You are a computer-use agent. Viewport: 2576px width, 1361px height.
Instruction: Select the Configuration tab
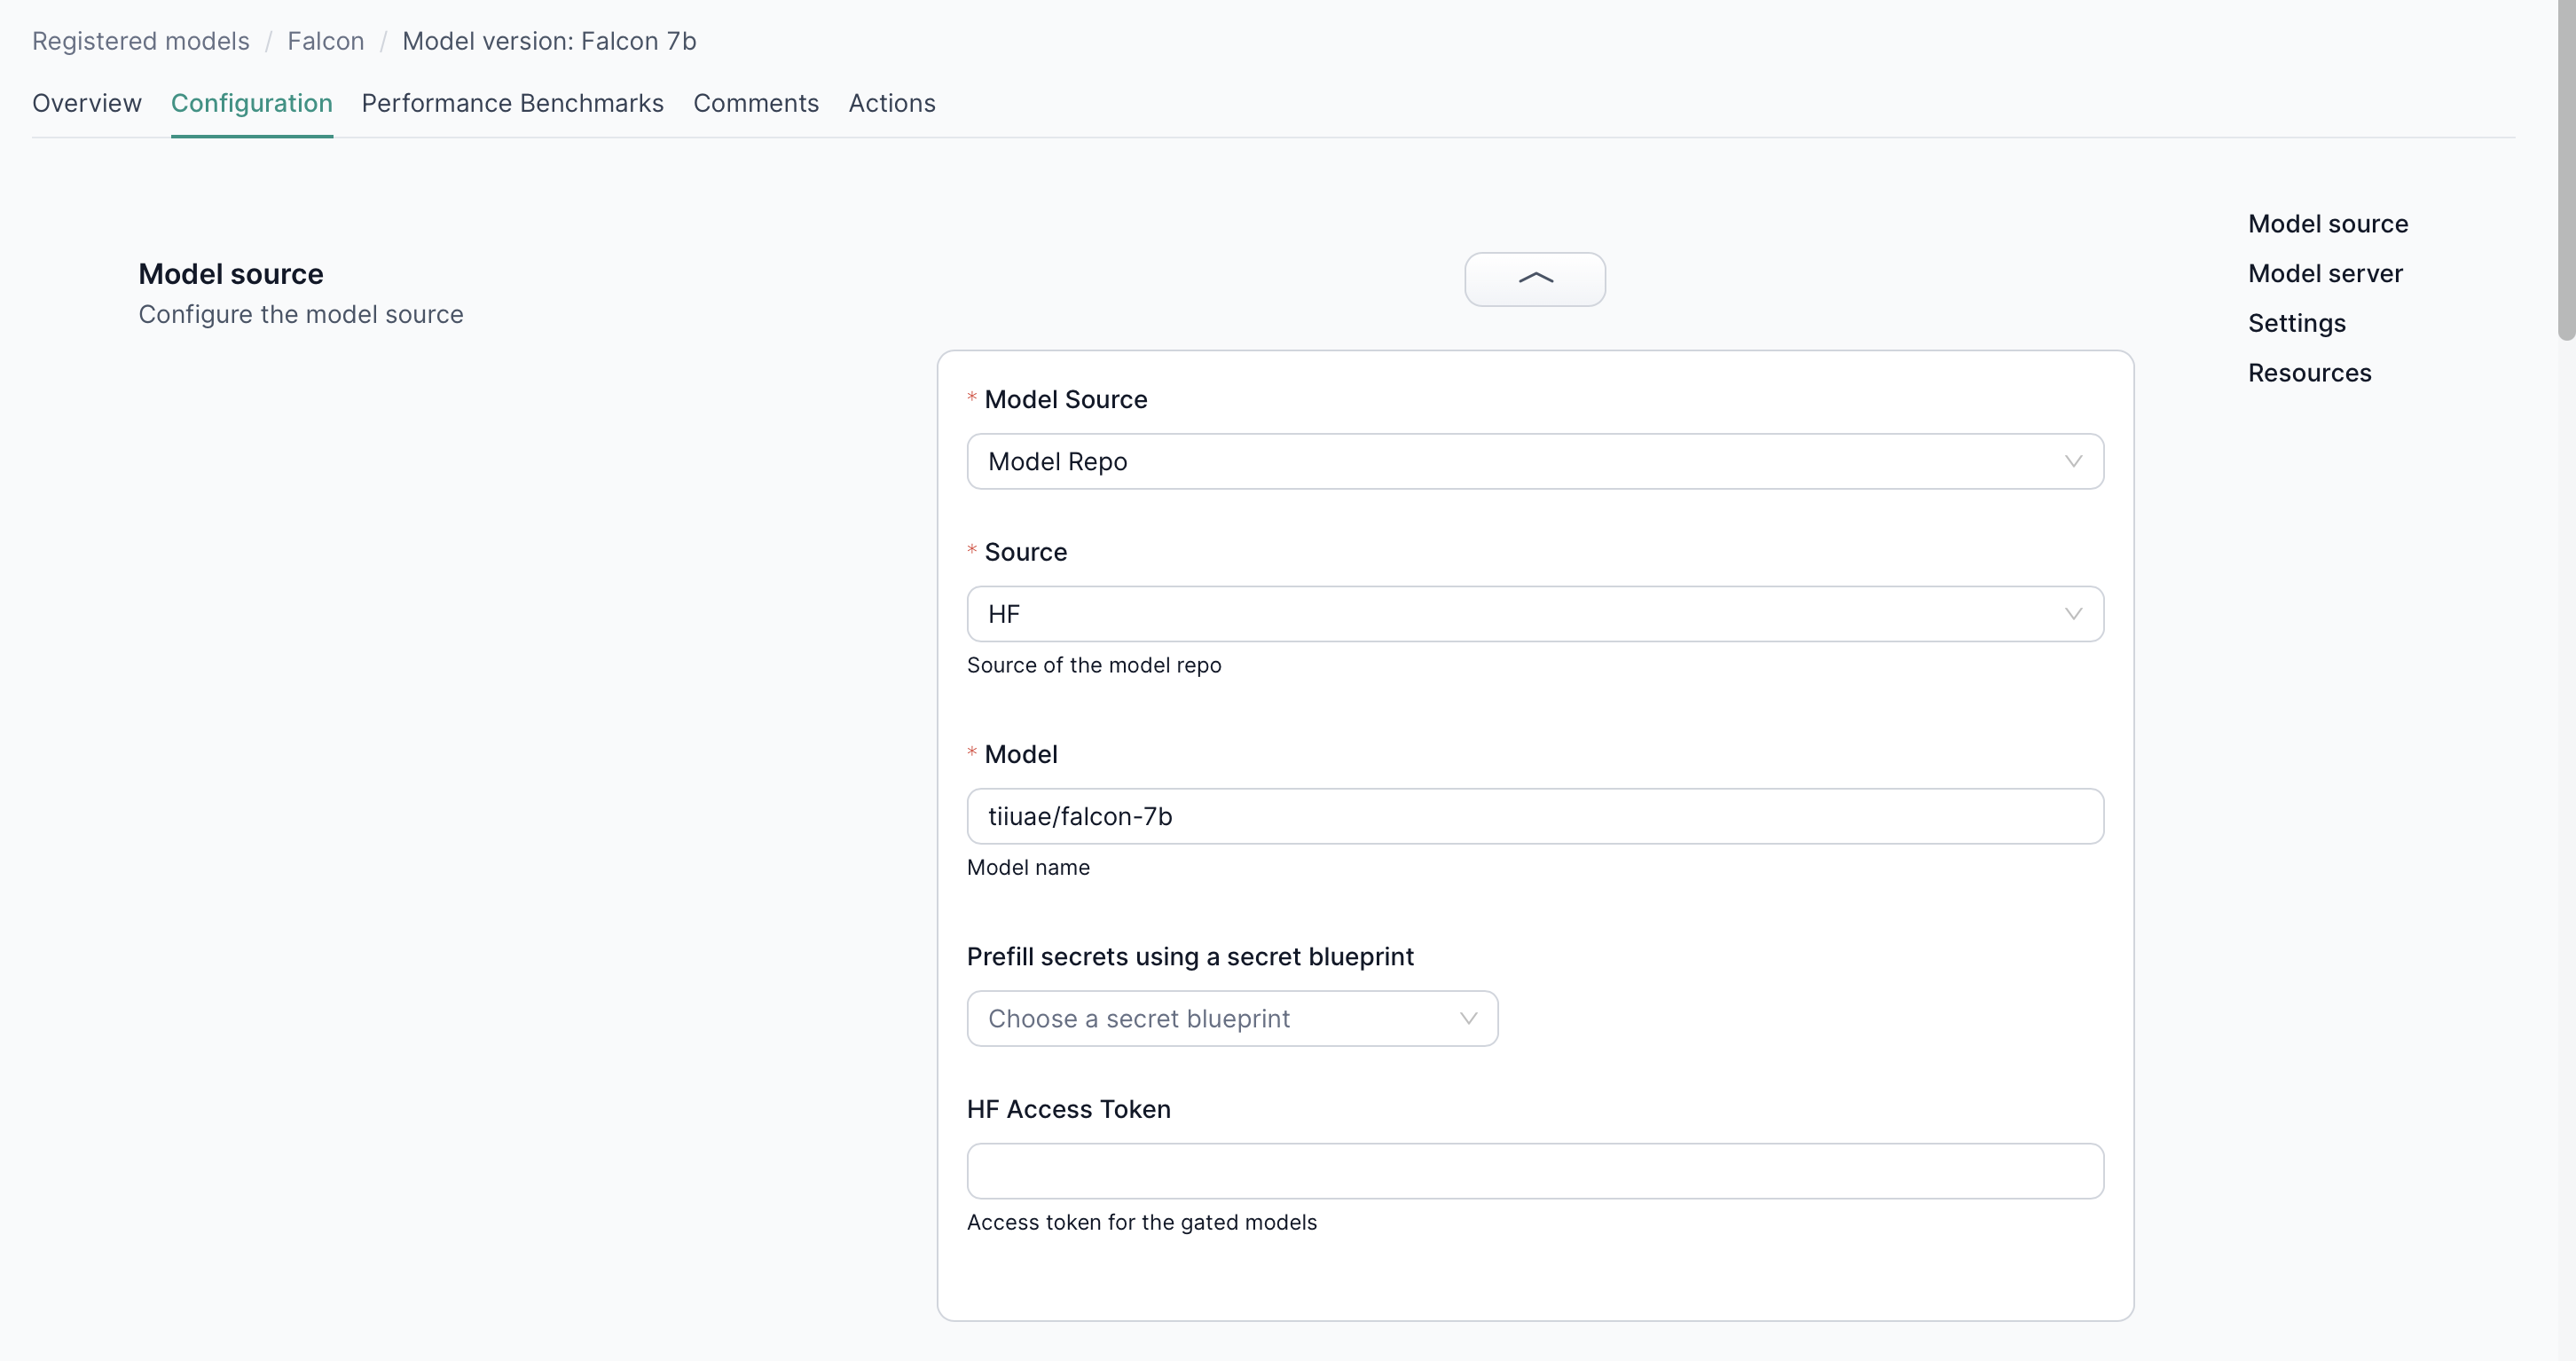tap(251, 103)
